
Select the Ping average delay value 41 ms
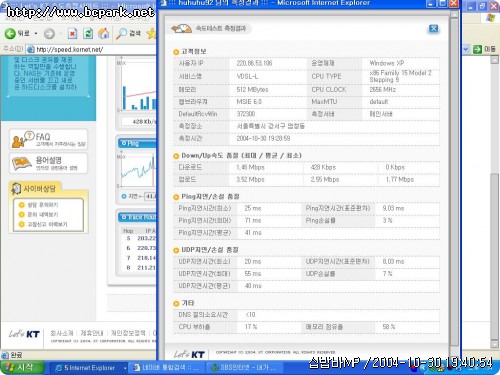(253, 233)
